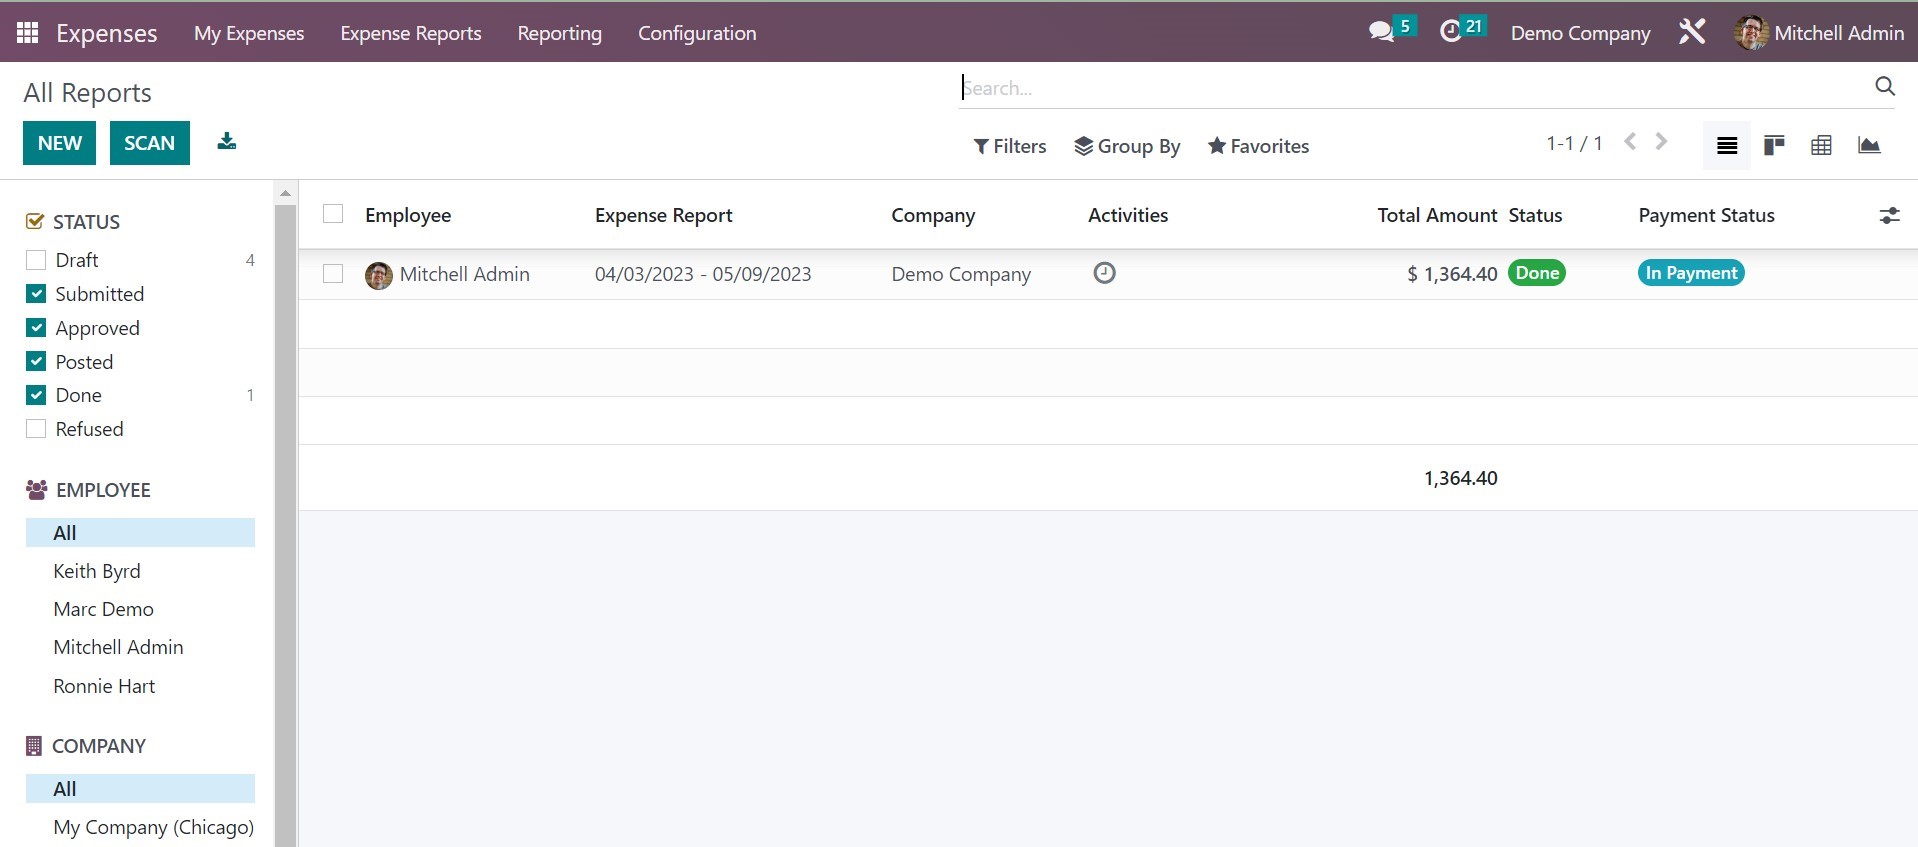
Task: Open Mitchell Admin user menu
Action: pyautogui.click(x=1819, y=33)
